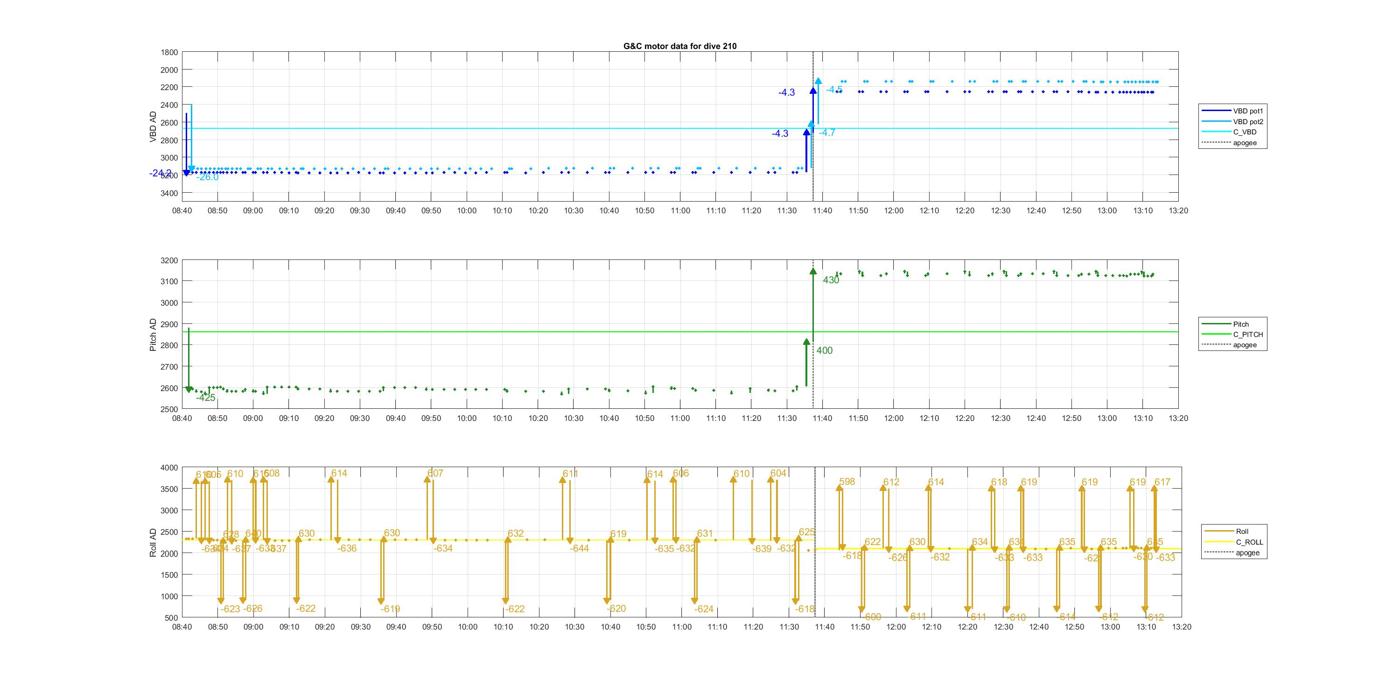Click the "430" pitch move label

point(831,280)
